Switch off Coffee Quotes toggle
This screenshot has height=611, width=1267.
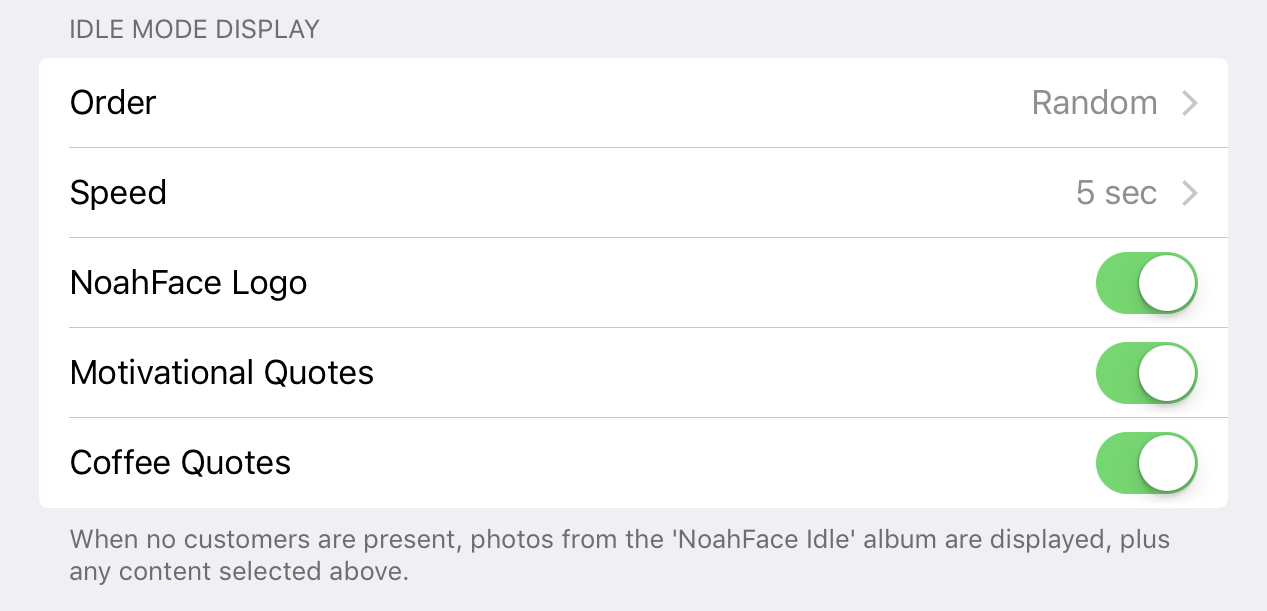point(1146,463)
